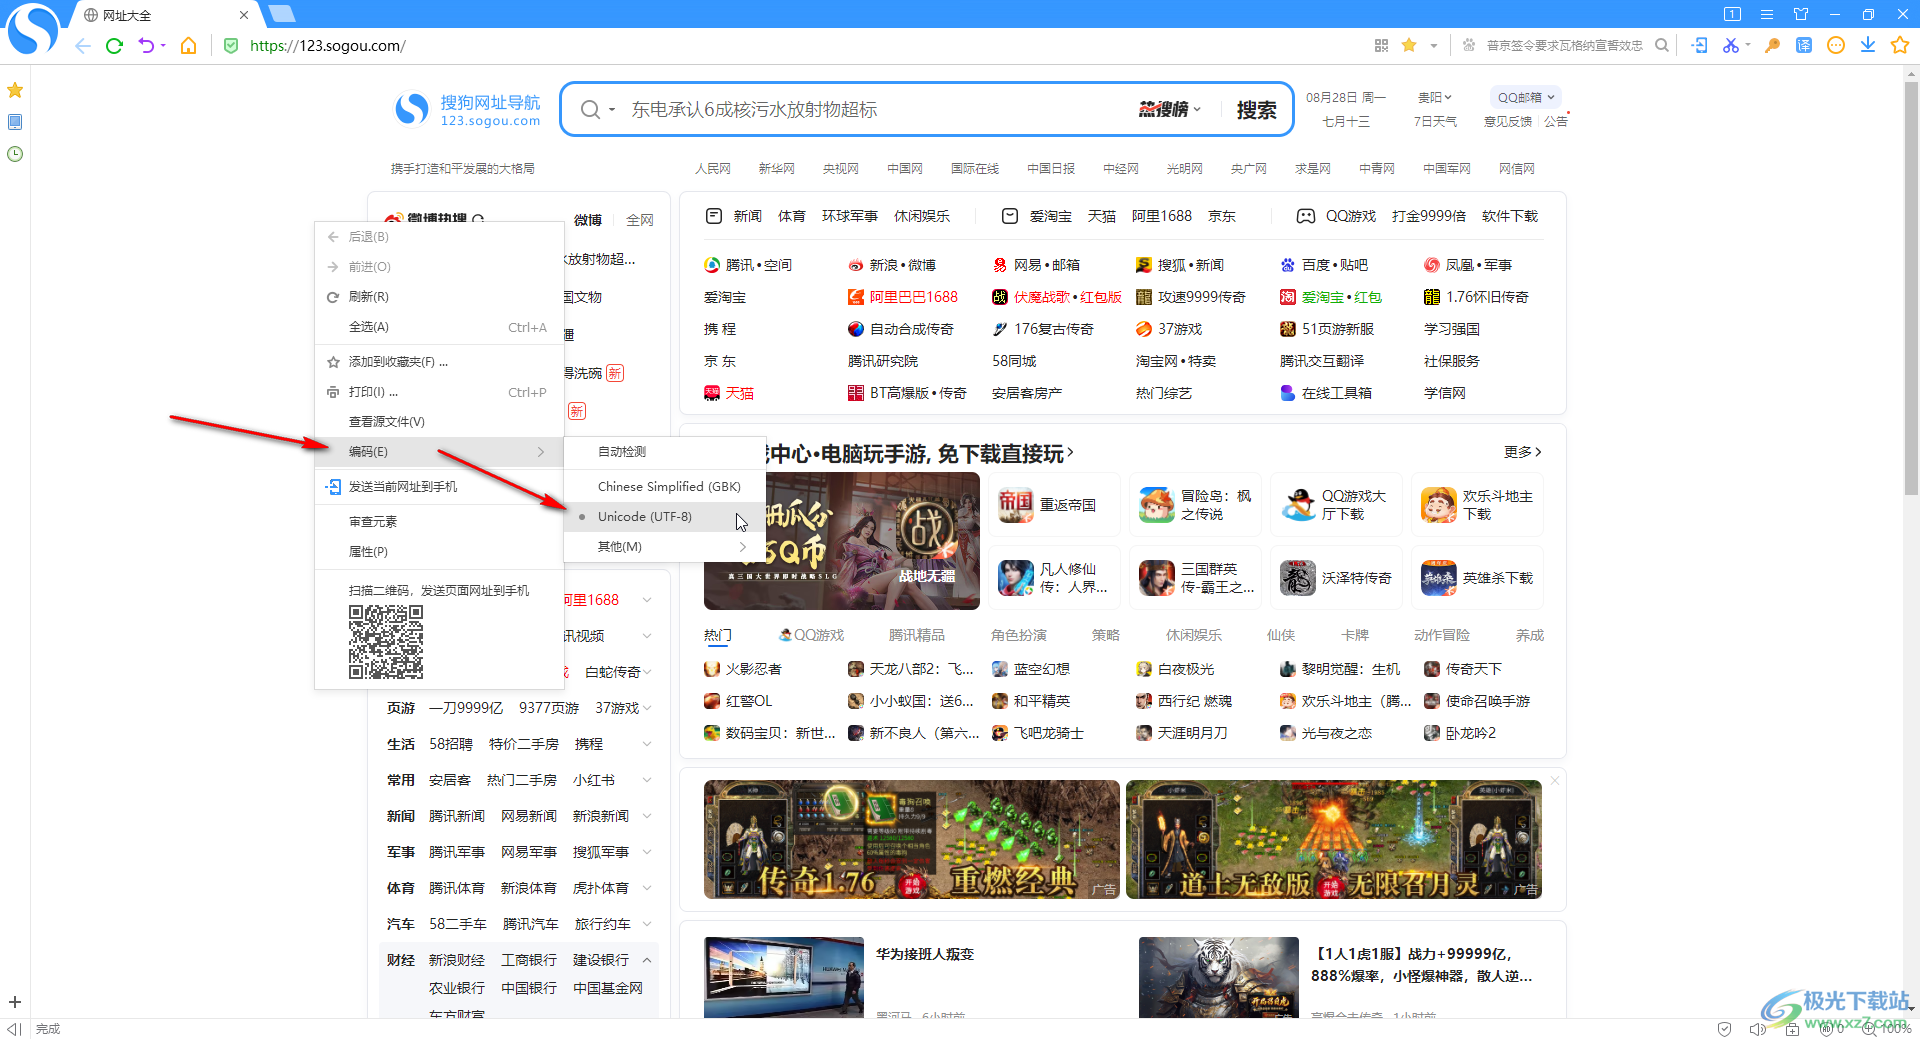Image resolution: width=1920 pixels, height=1039 pixels.
Task: Open 阿里巴巴1688 link
Action: point(903,297)
